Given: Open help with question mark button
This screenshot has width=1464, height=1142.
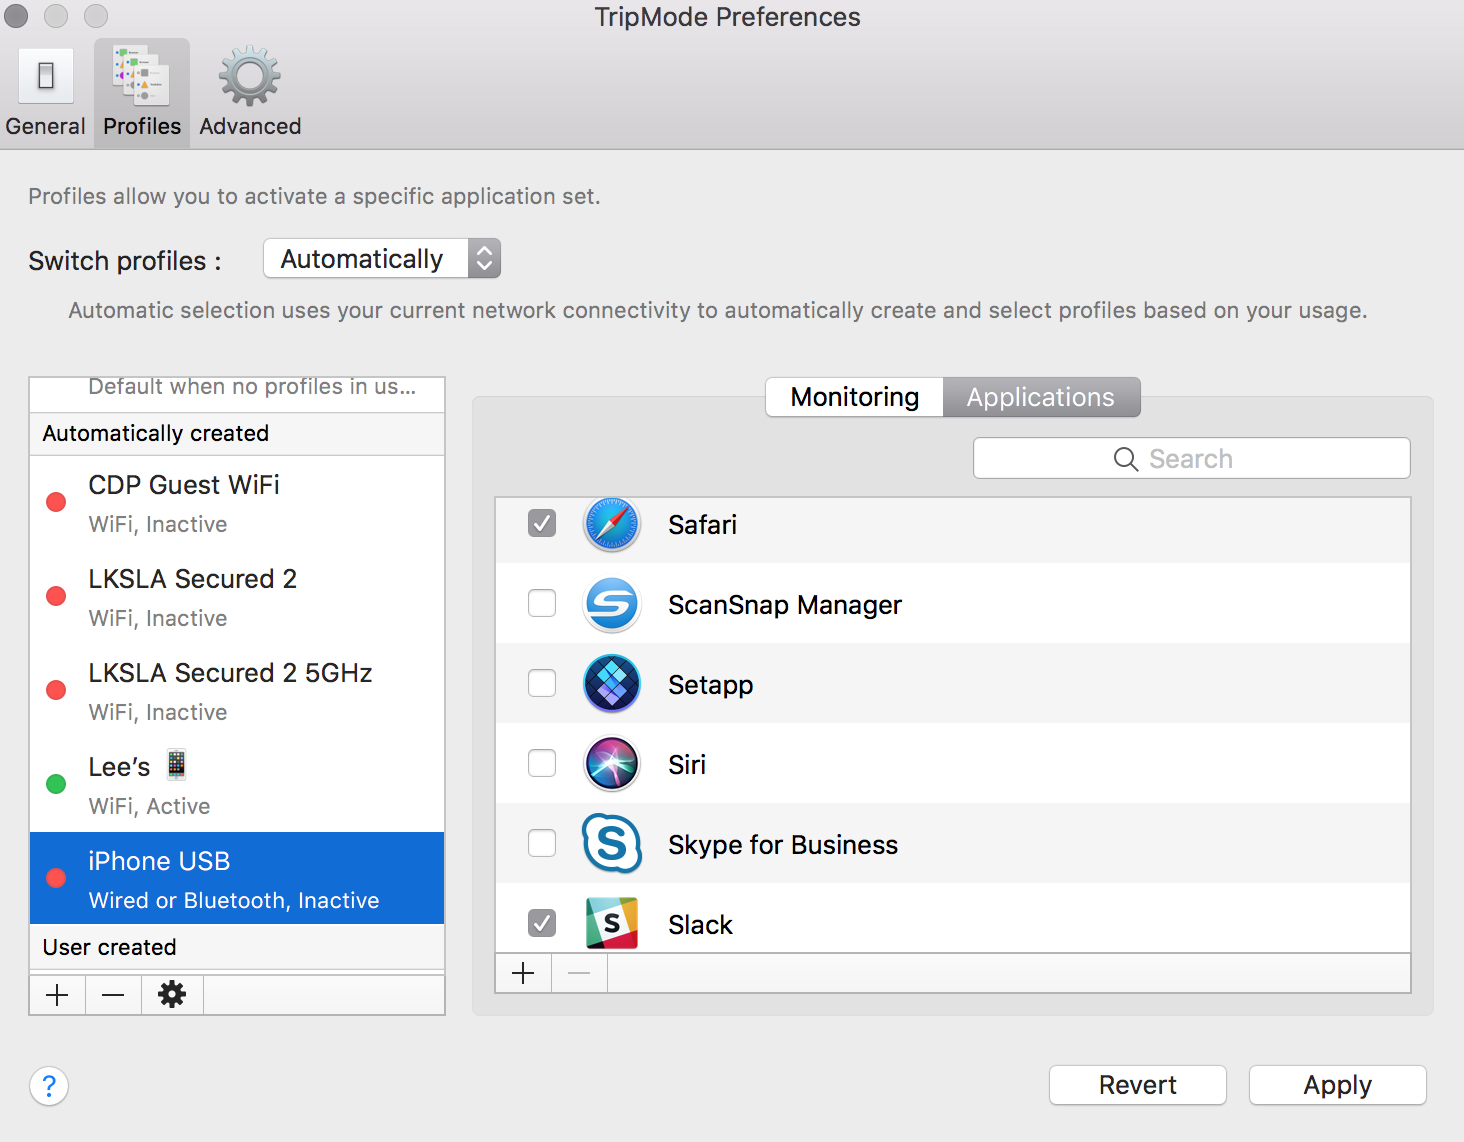Looking at the screenshot, I should coord(49,1086).
